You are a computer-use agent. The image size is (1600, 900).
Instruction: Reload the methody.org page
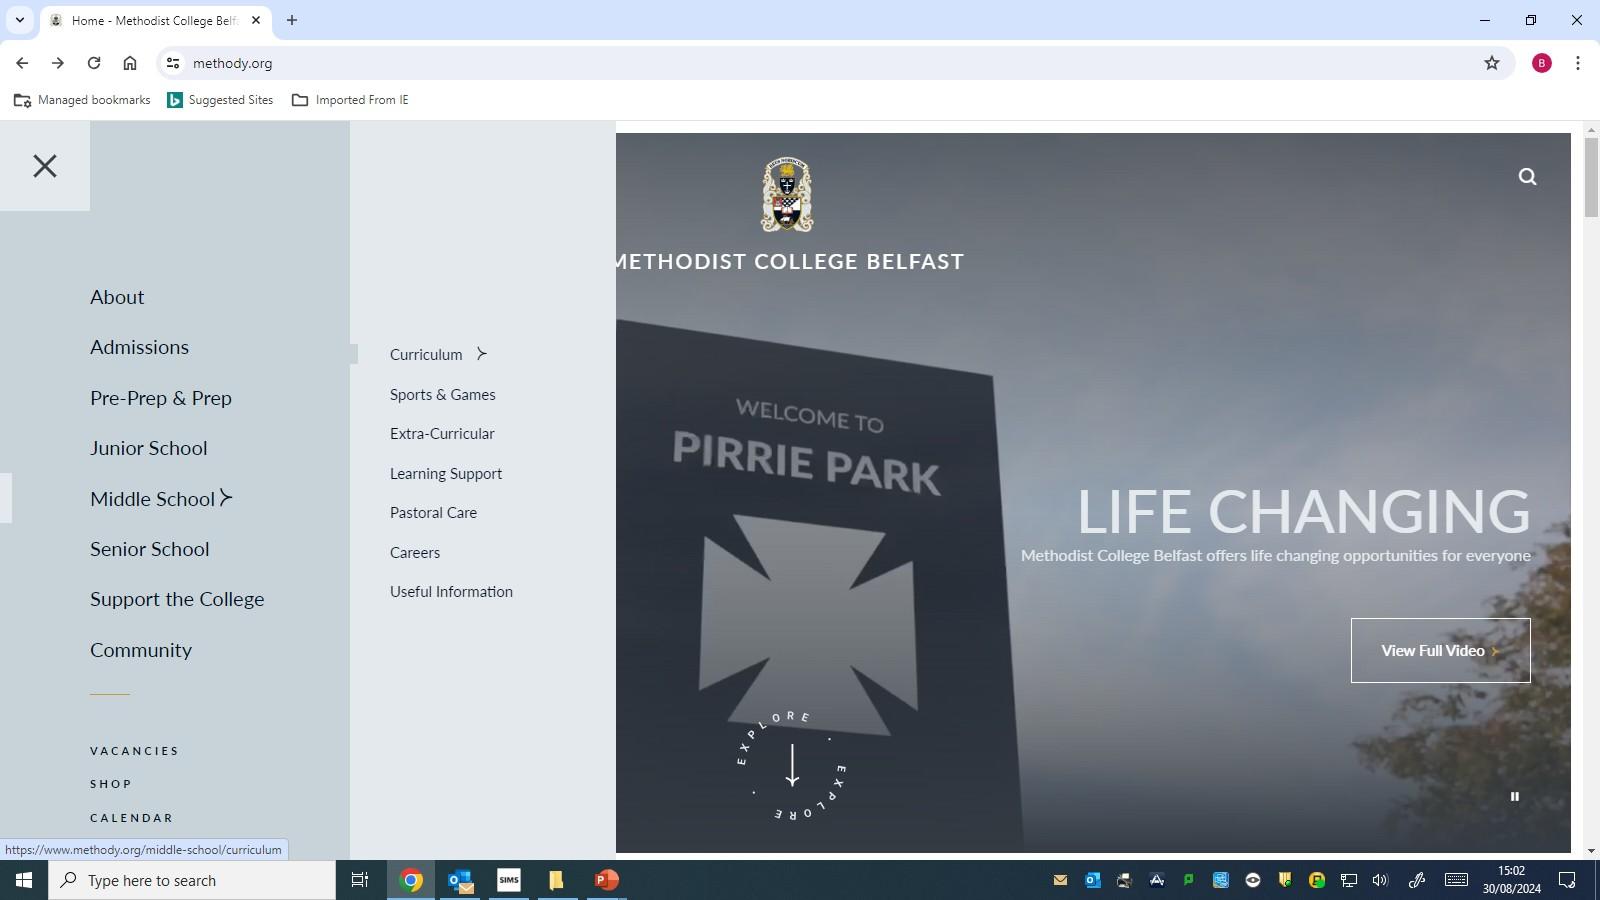coord(94,63)
